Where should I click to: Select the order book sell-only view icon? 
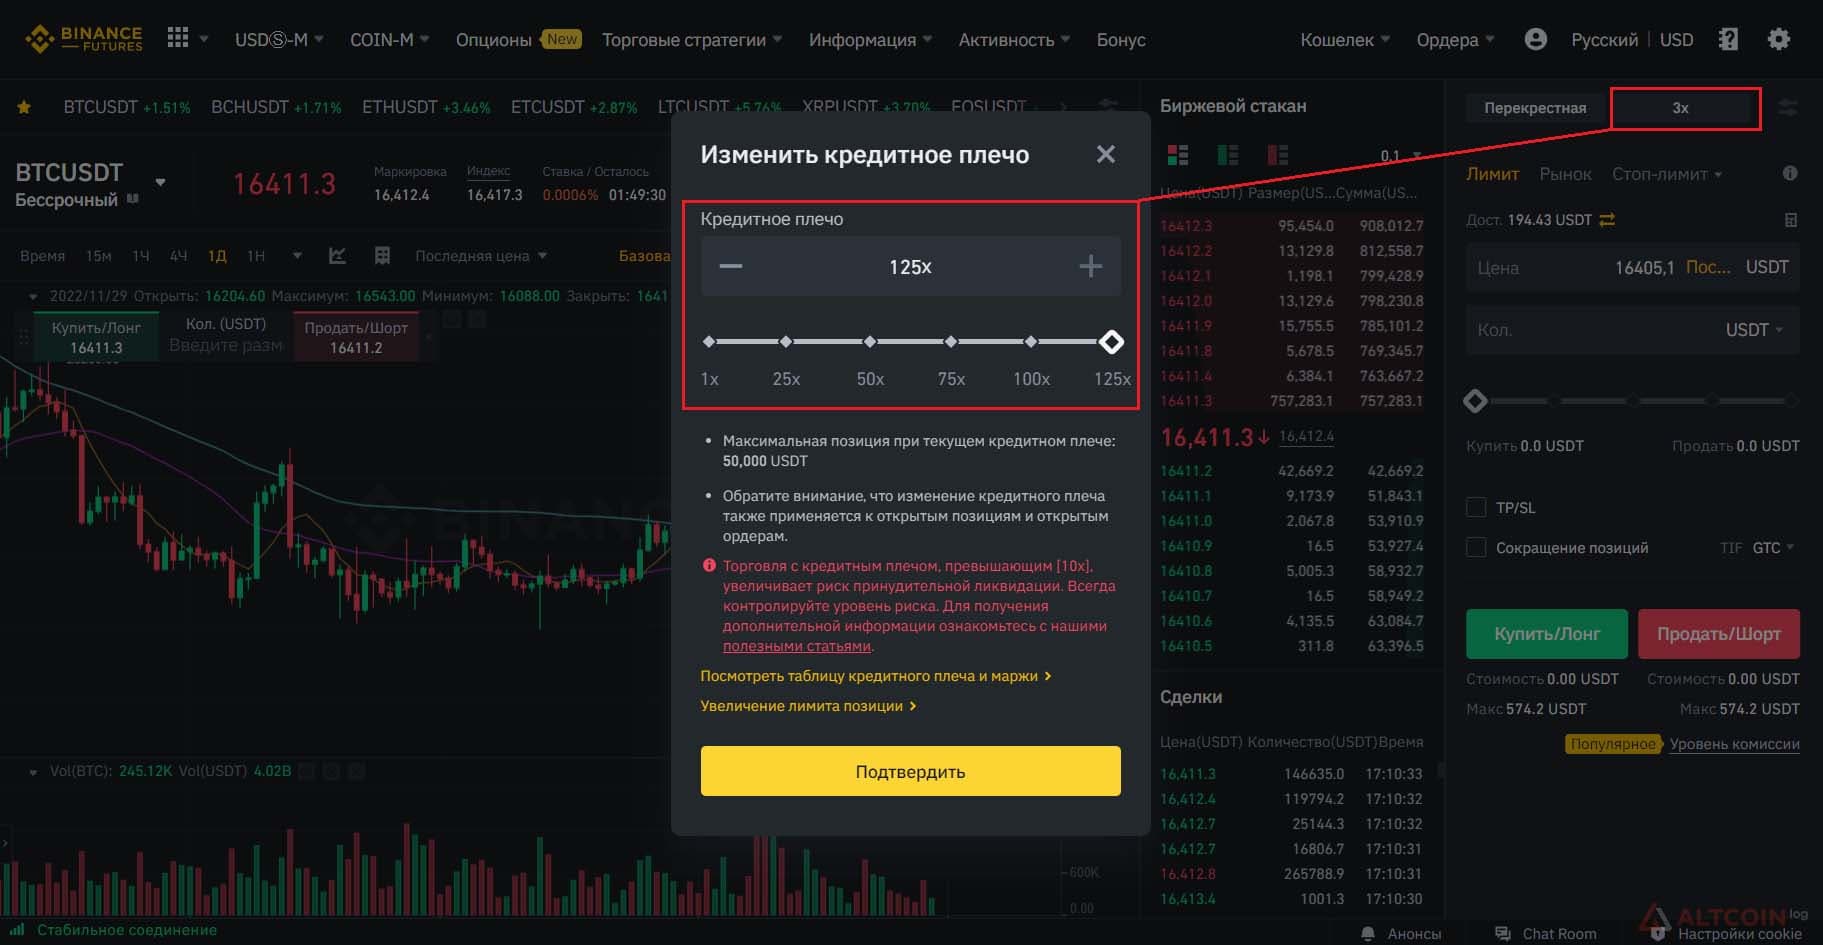[1277, 155]
